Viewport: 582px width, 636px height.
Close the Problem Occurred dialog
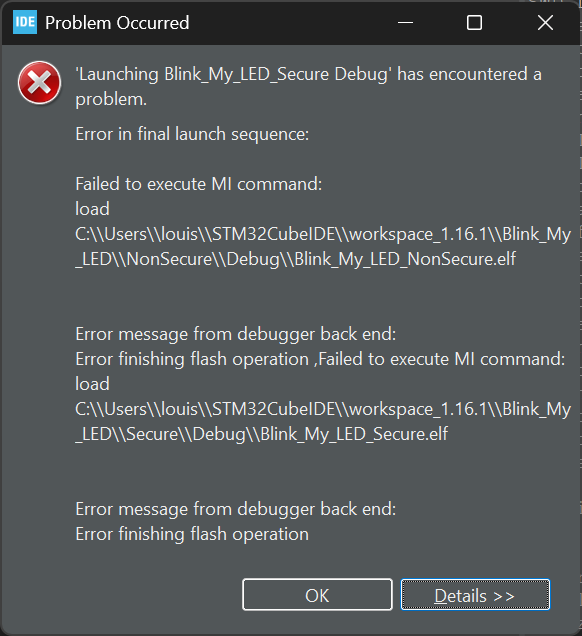point(545,22)
